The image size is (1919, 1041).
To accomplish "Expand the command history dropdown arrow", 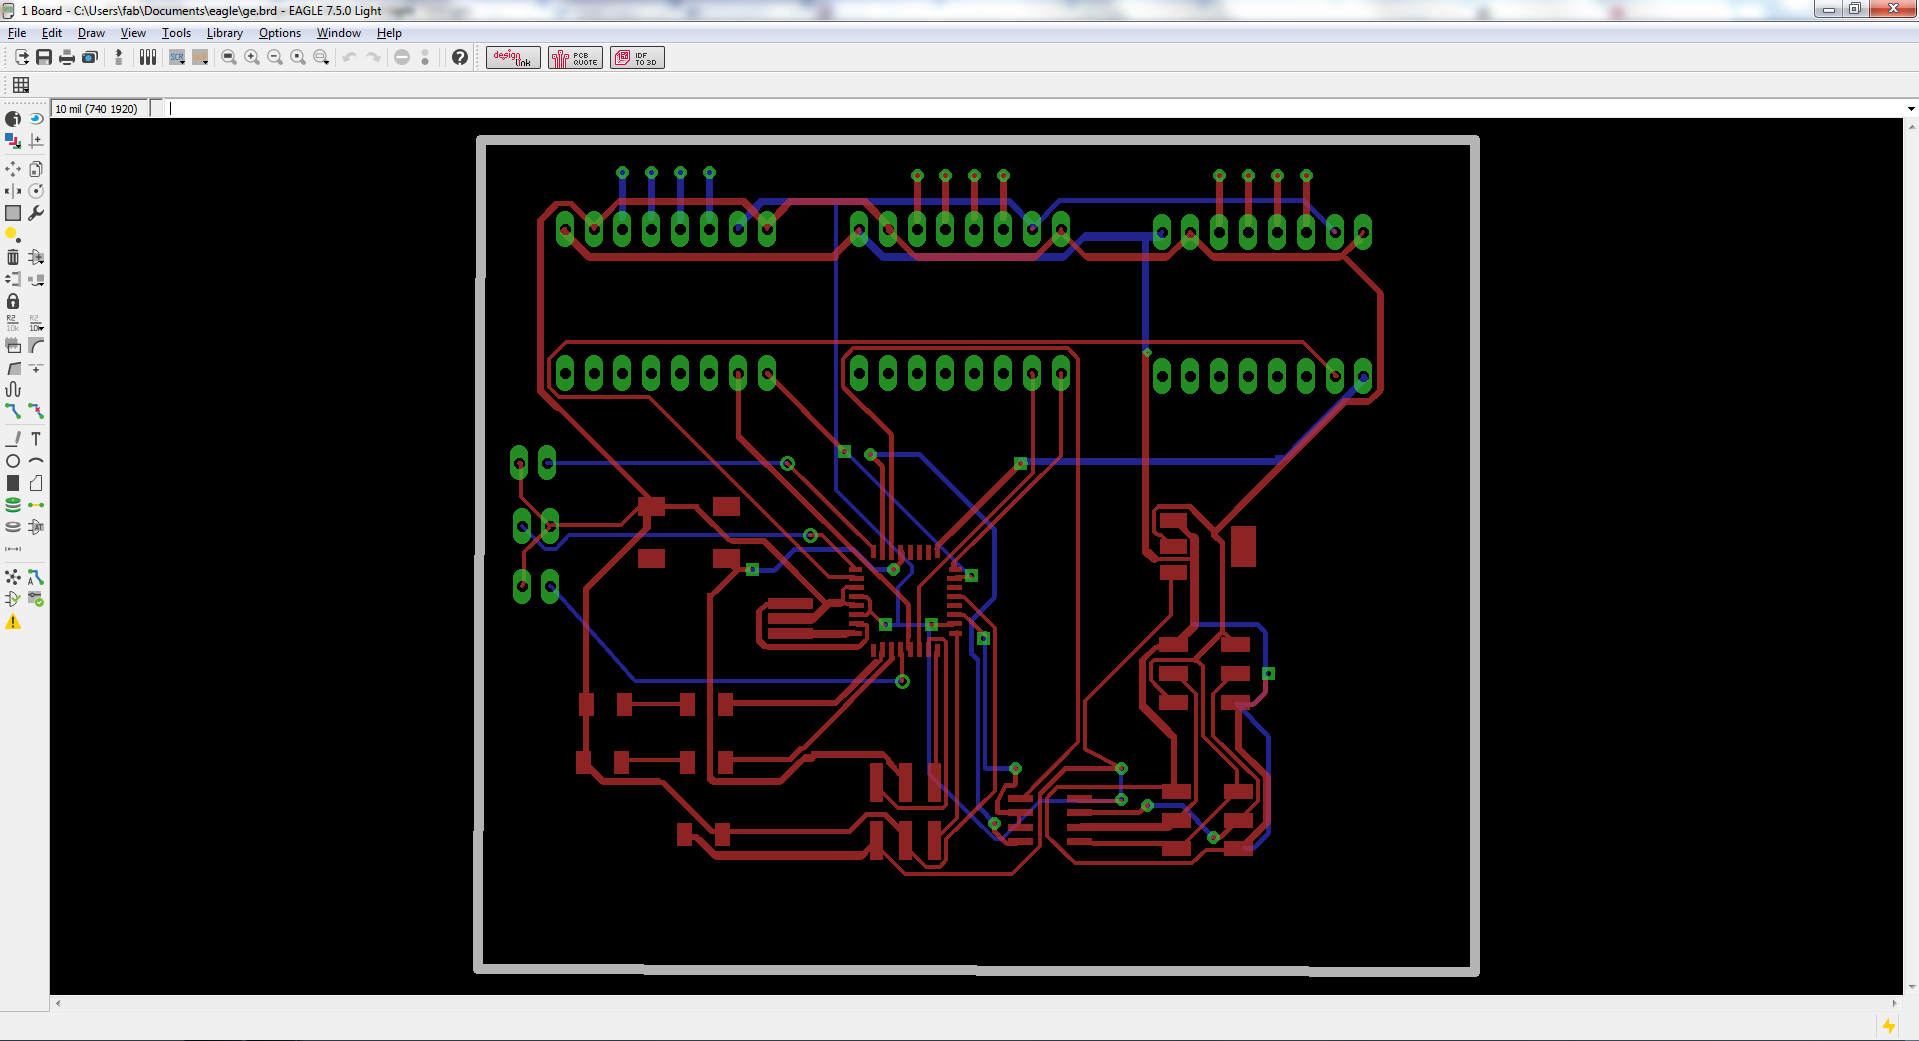I will (1911, 109).
